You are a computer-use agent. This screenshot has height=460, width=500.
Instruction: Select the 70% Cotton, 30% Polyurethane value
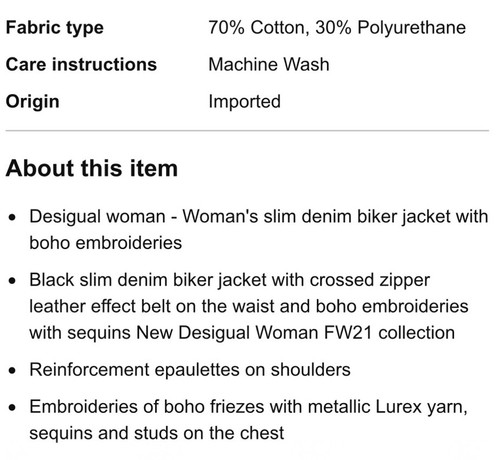coord(337,27)
